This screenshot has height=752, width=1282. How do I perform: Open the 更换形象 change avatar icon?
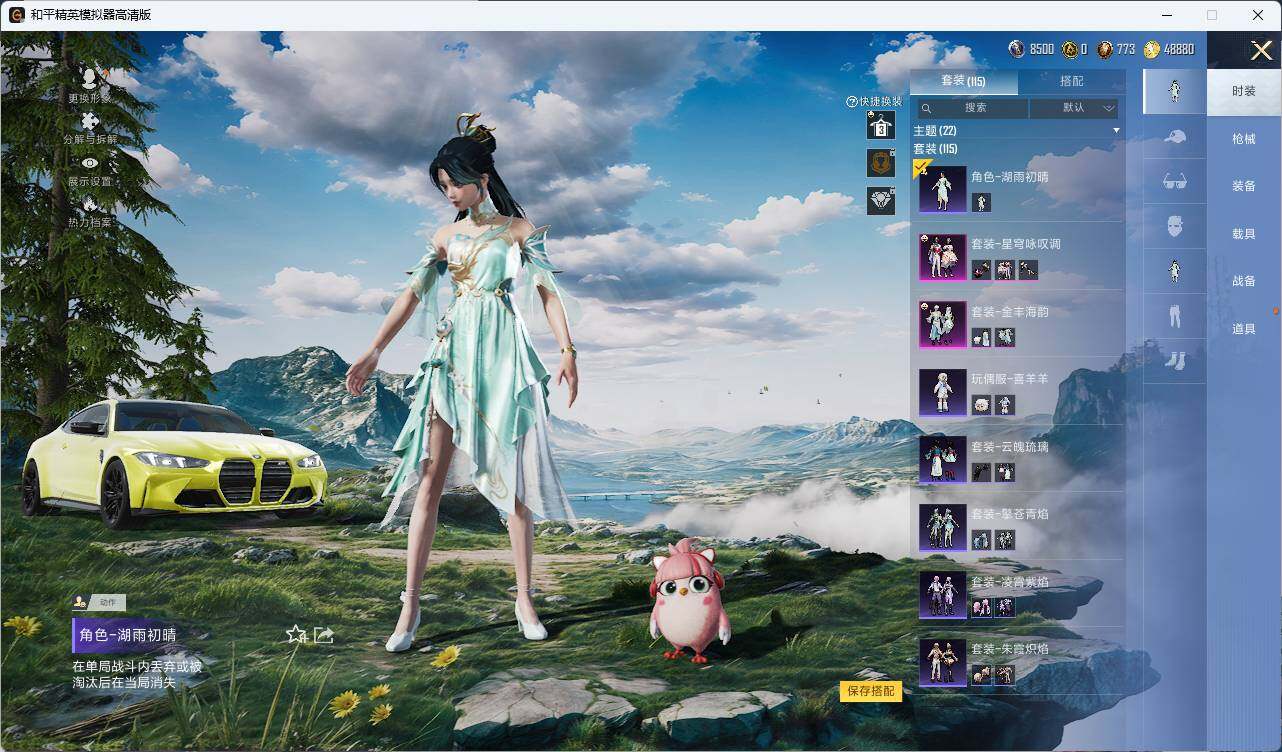coord(89,79)
